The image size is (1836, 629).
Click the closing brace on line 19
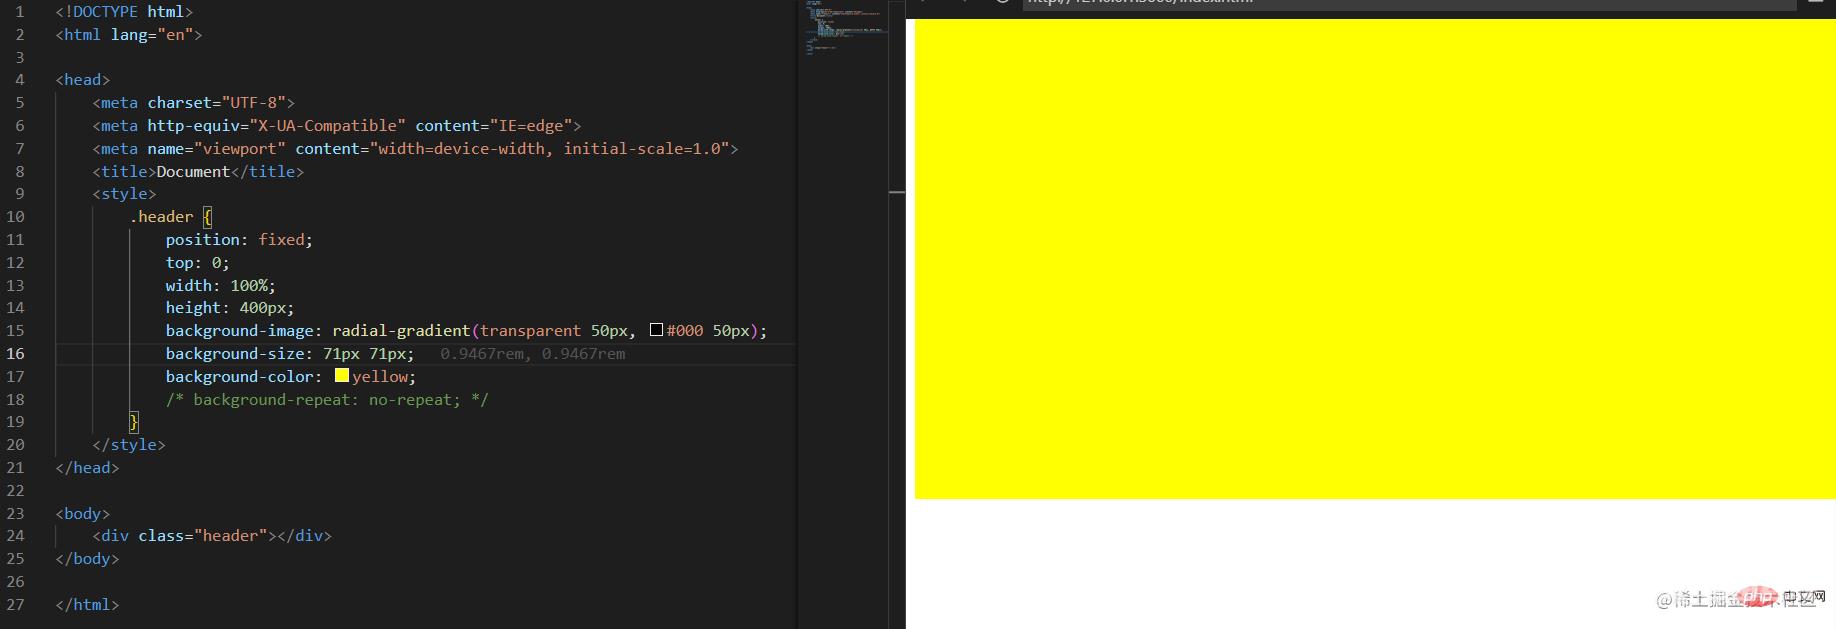134,421
